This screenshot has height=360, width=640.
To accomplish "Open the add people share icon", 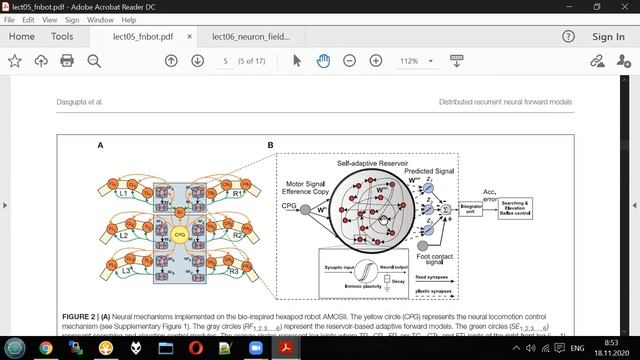I will point(624,61).
